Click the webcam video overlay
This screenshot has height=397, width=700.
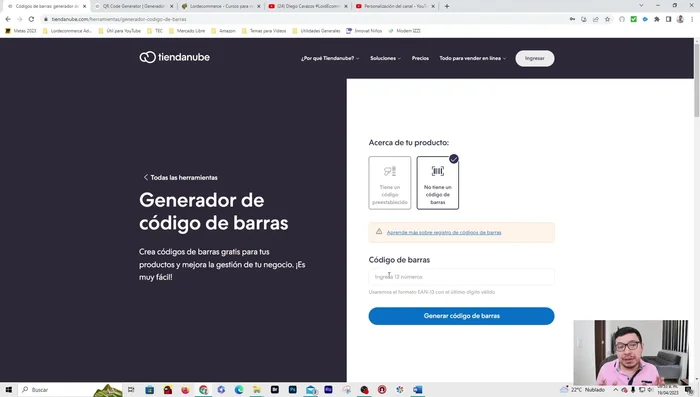631,352
